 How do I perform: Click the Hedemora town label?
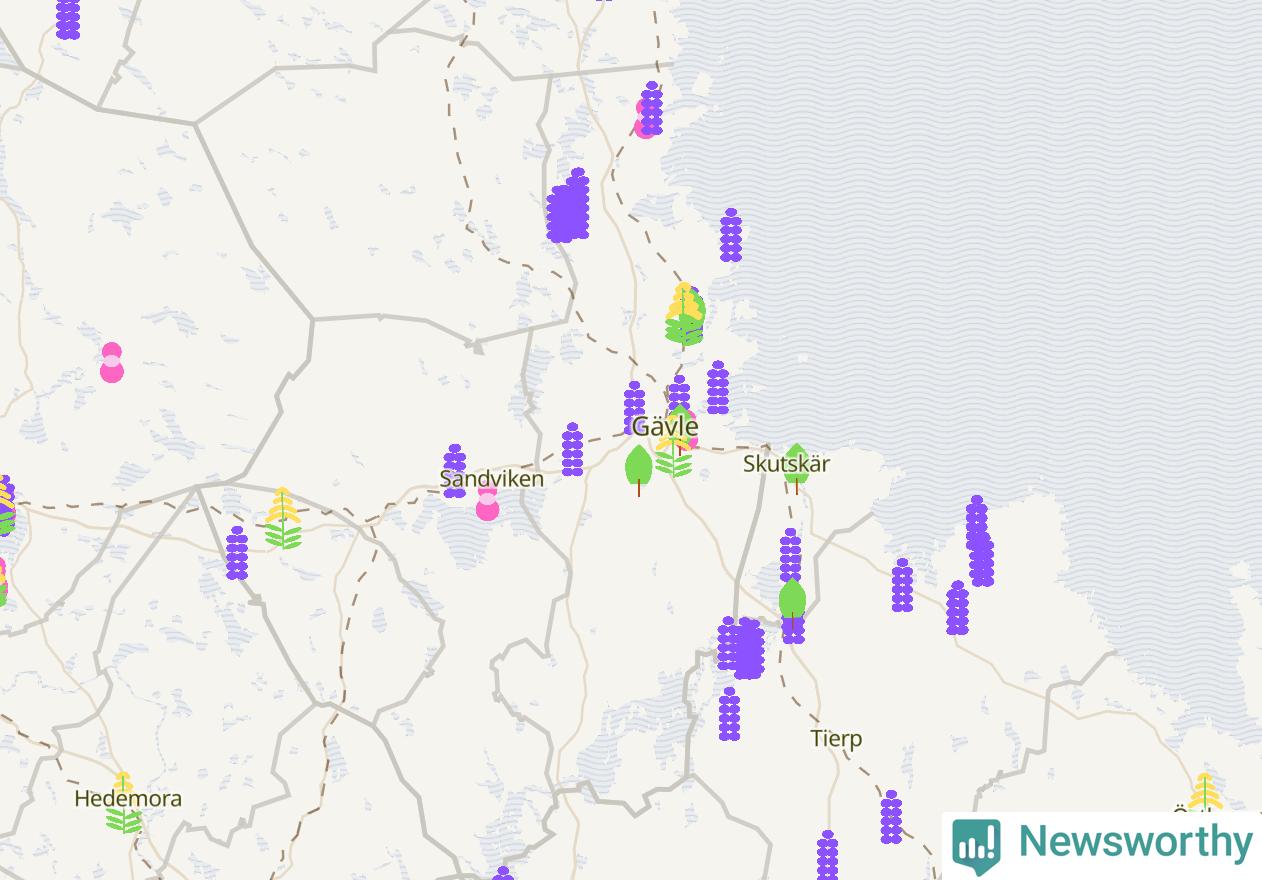(x=128, y=798)
